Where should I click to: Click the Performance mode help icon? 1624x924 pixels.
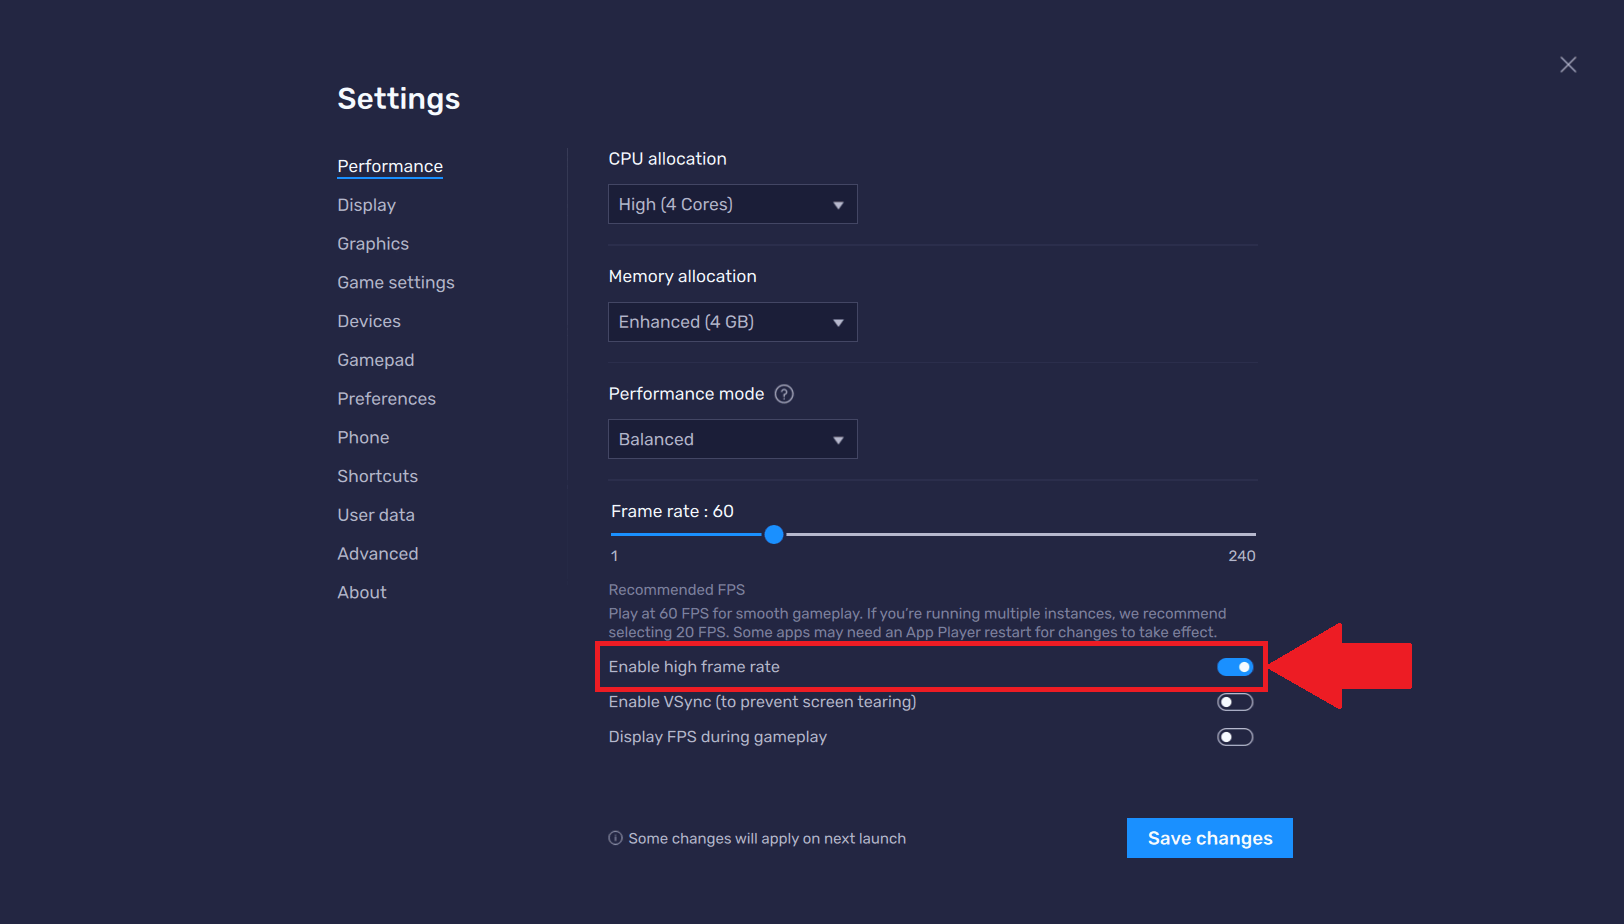tap(784, 394)
